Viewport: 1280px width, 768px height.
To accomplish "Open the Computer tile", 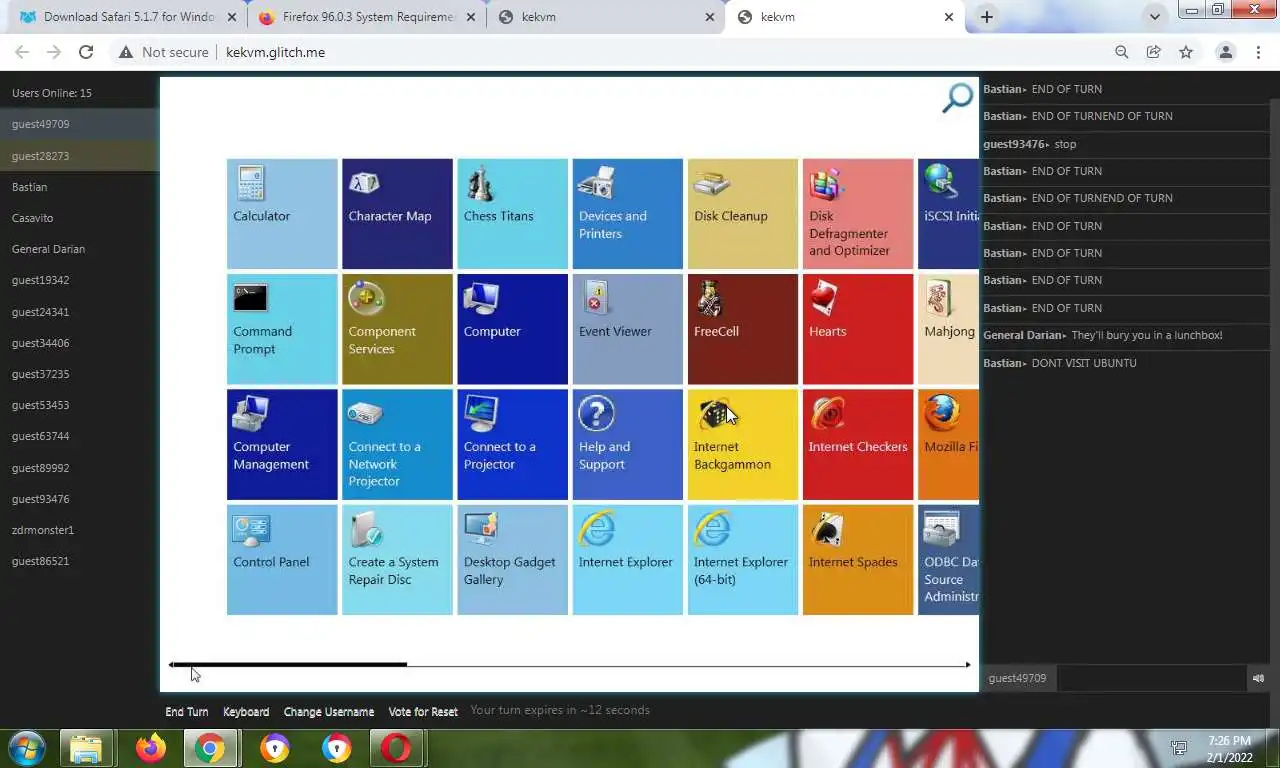I will [x=512, y=329].
